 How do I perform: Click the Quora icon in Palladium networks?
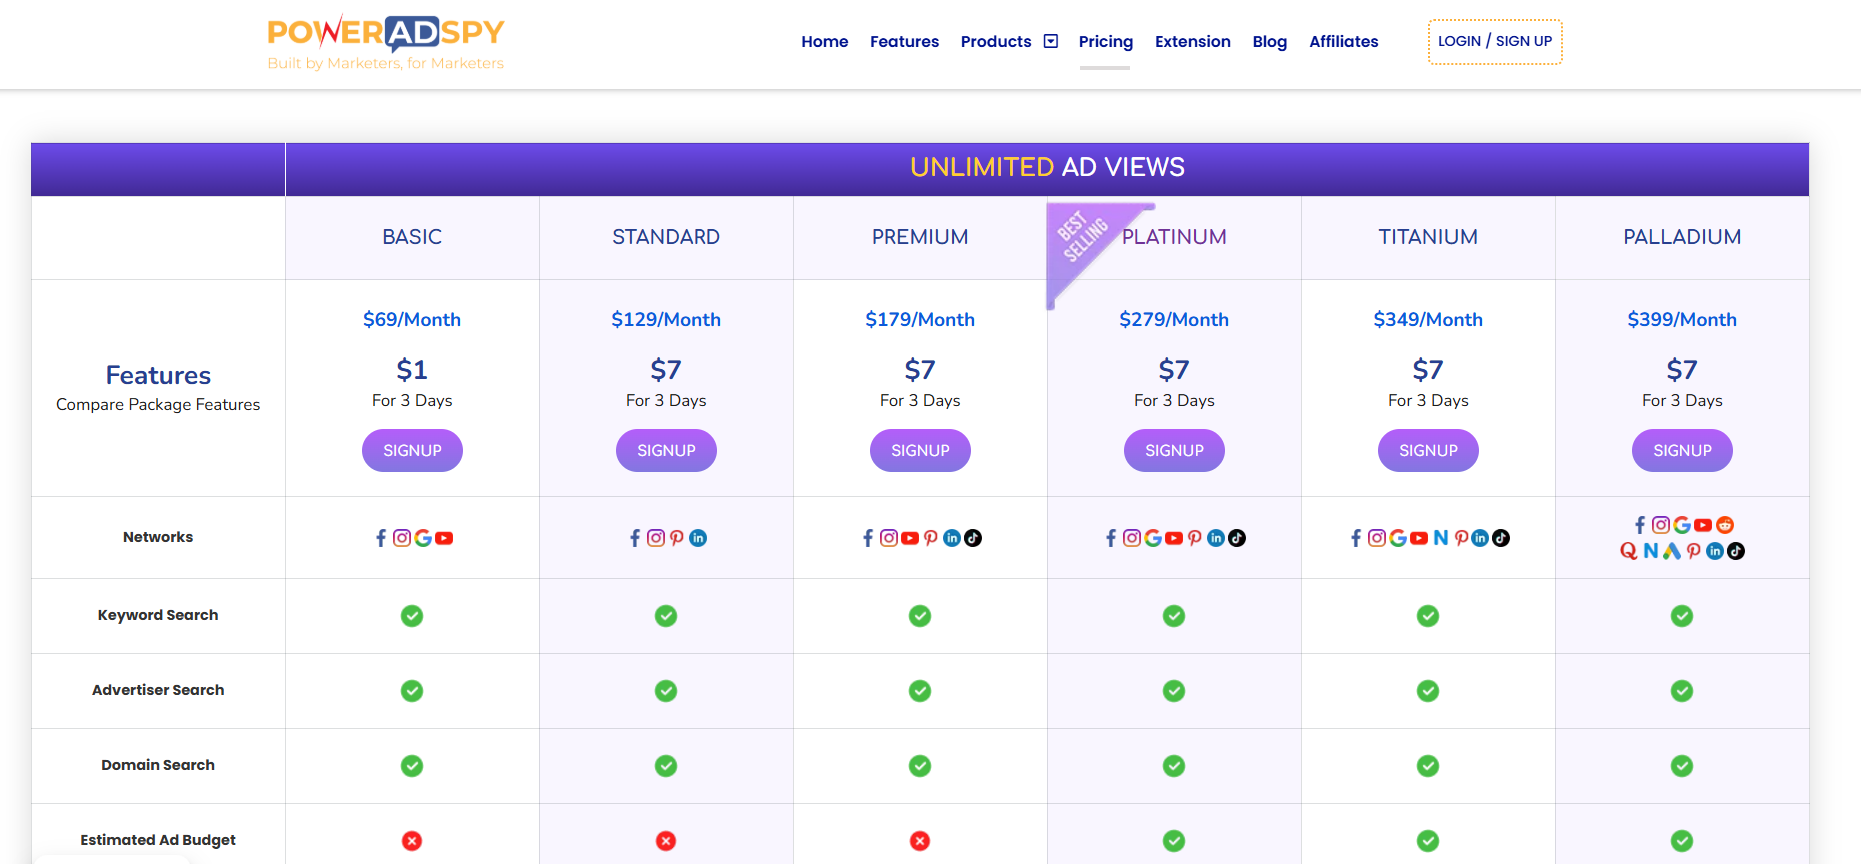click(x=1629, y=551)
